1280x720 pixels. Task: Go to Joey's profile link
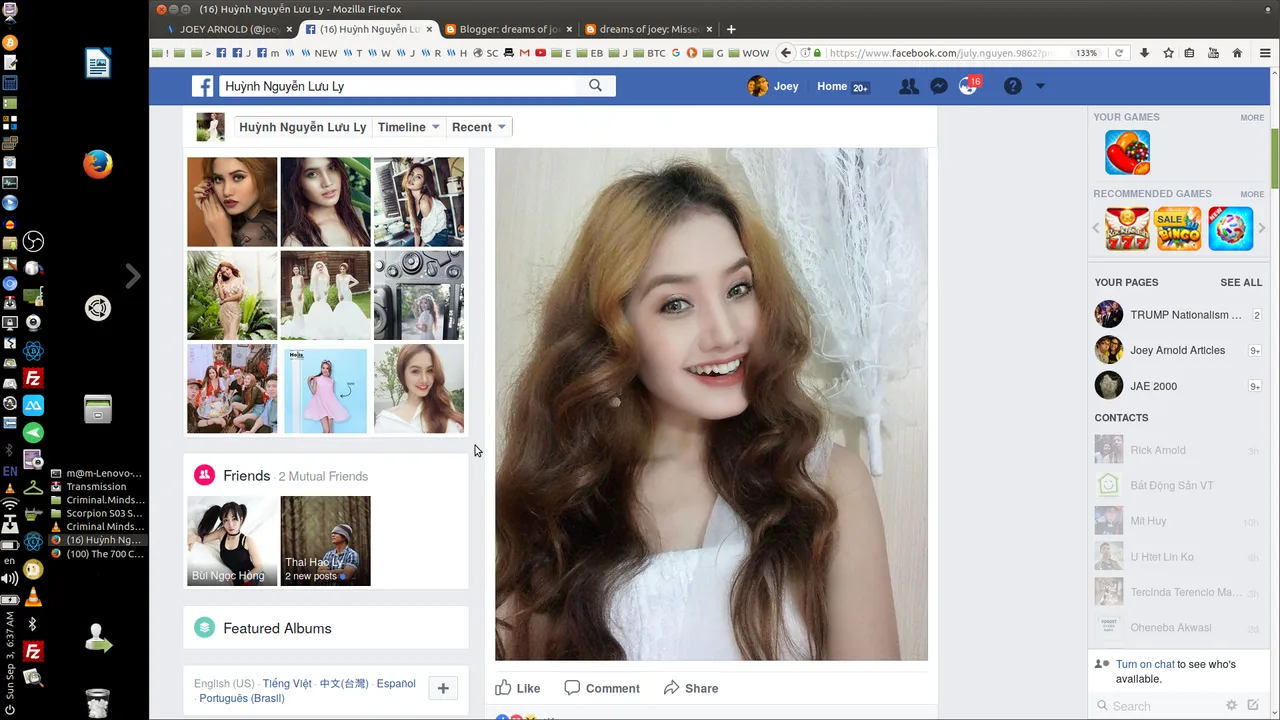point(773,86)
